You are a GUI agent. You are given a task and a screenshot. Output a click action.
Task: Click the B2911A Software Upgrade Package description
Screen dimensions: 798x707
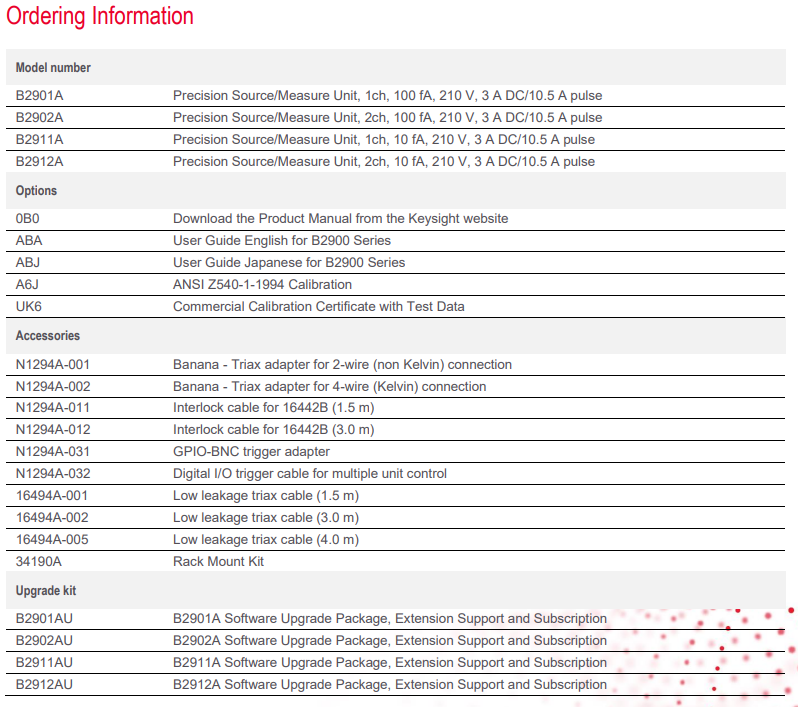pyautogui.click(x=390, y=662)
